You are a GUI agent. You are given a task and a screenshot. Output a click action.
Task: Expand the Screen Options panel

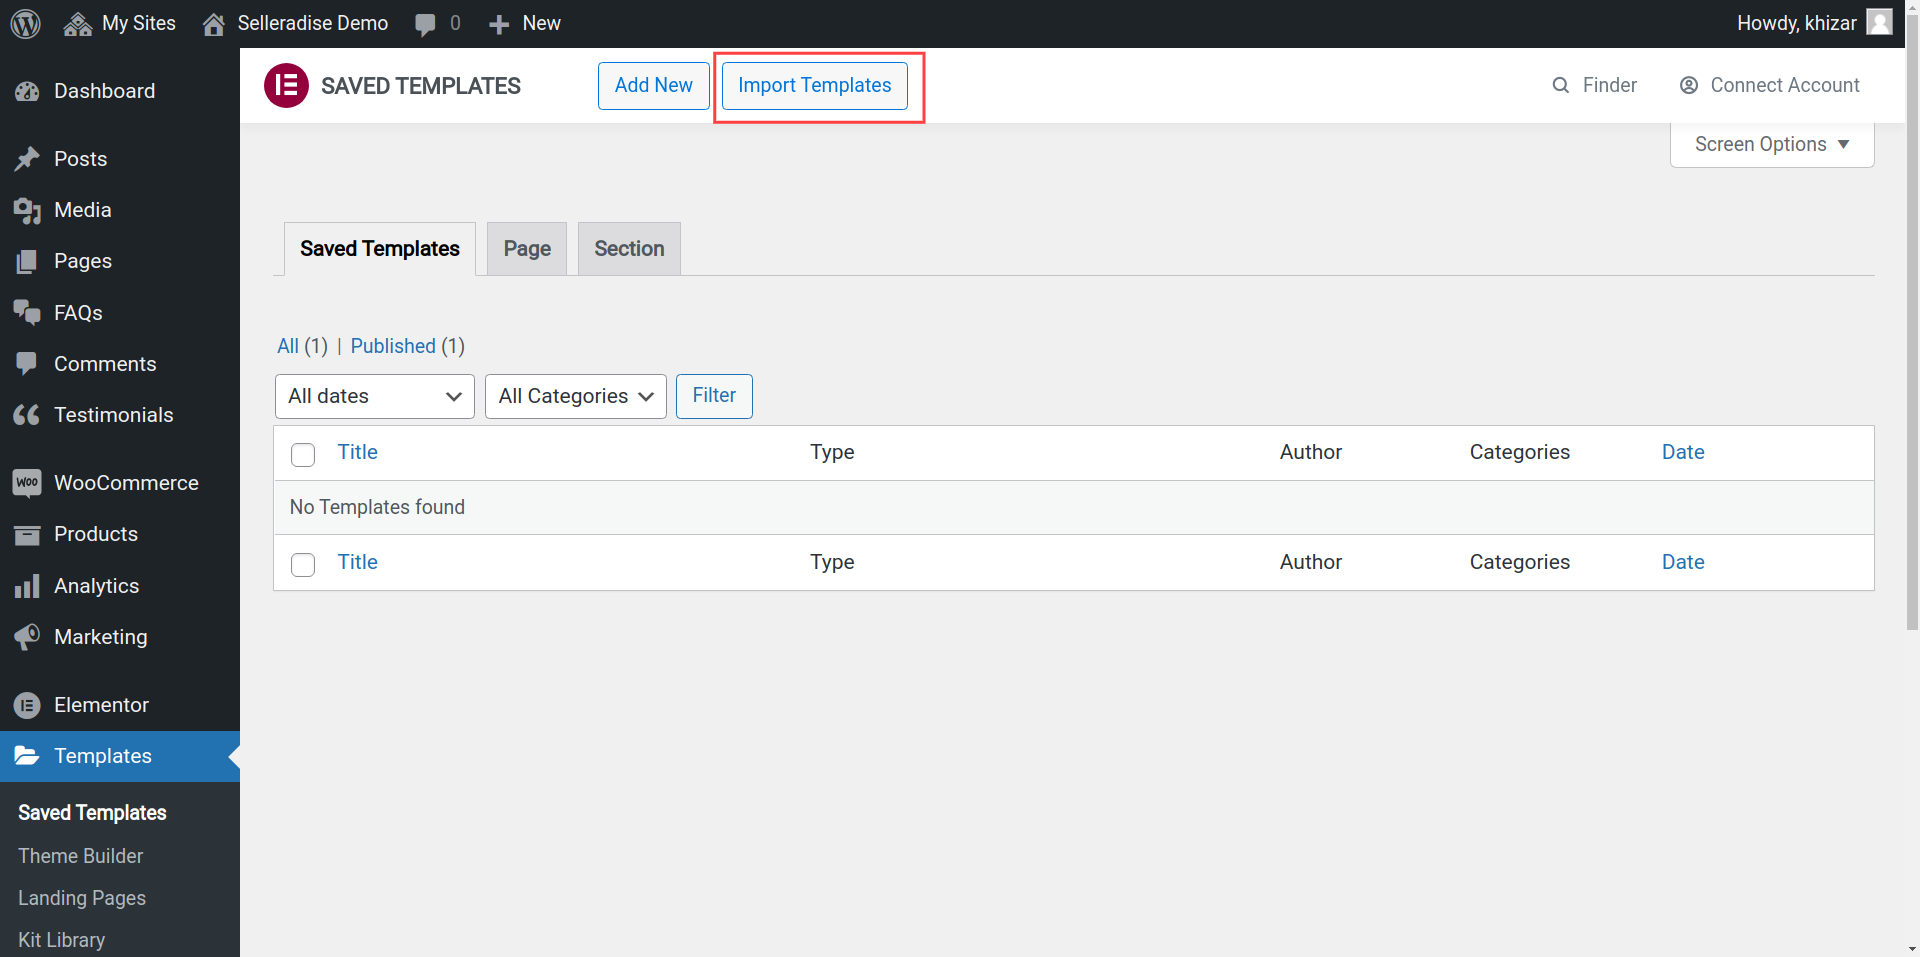(1771, 145)
